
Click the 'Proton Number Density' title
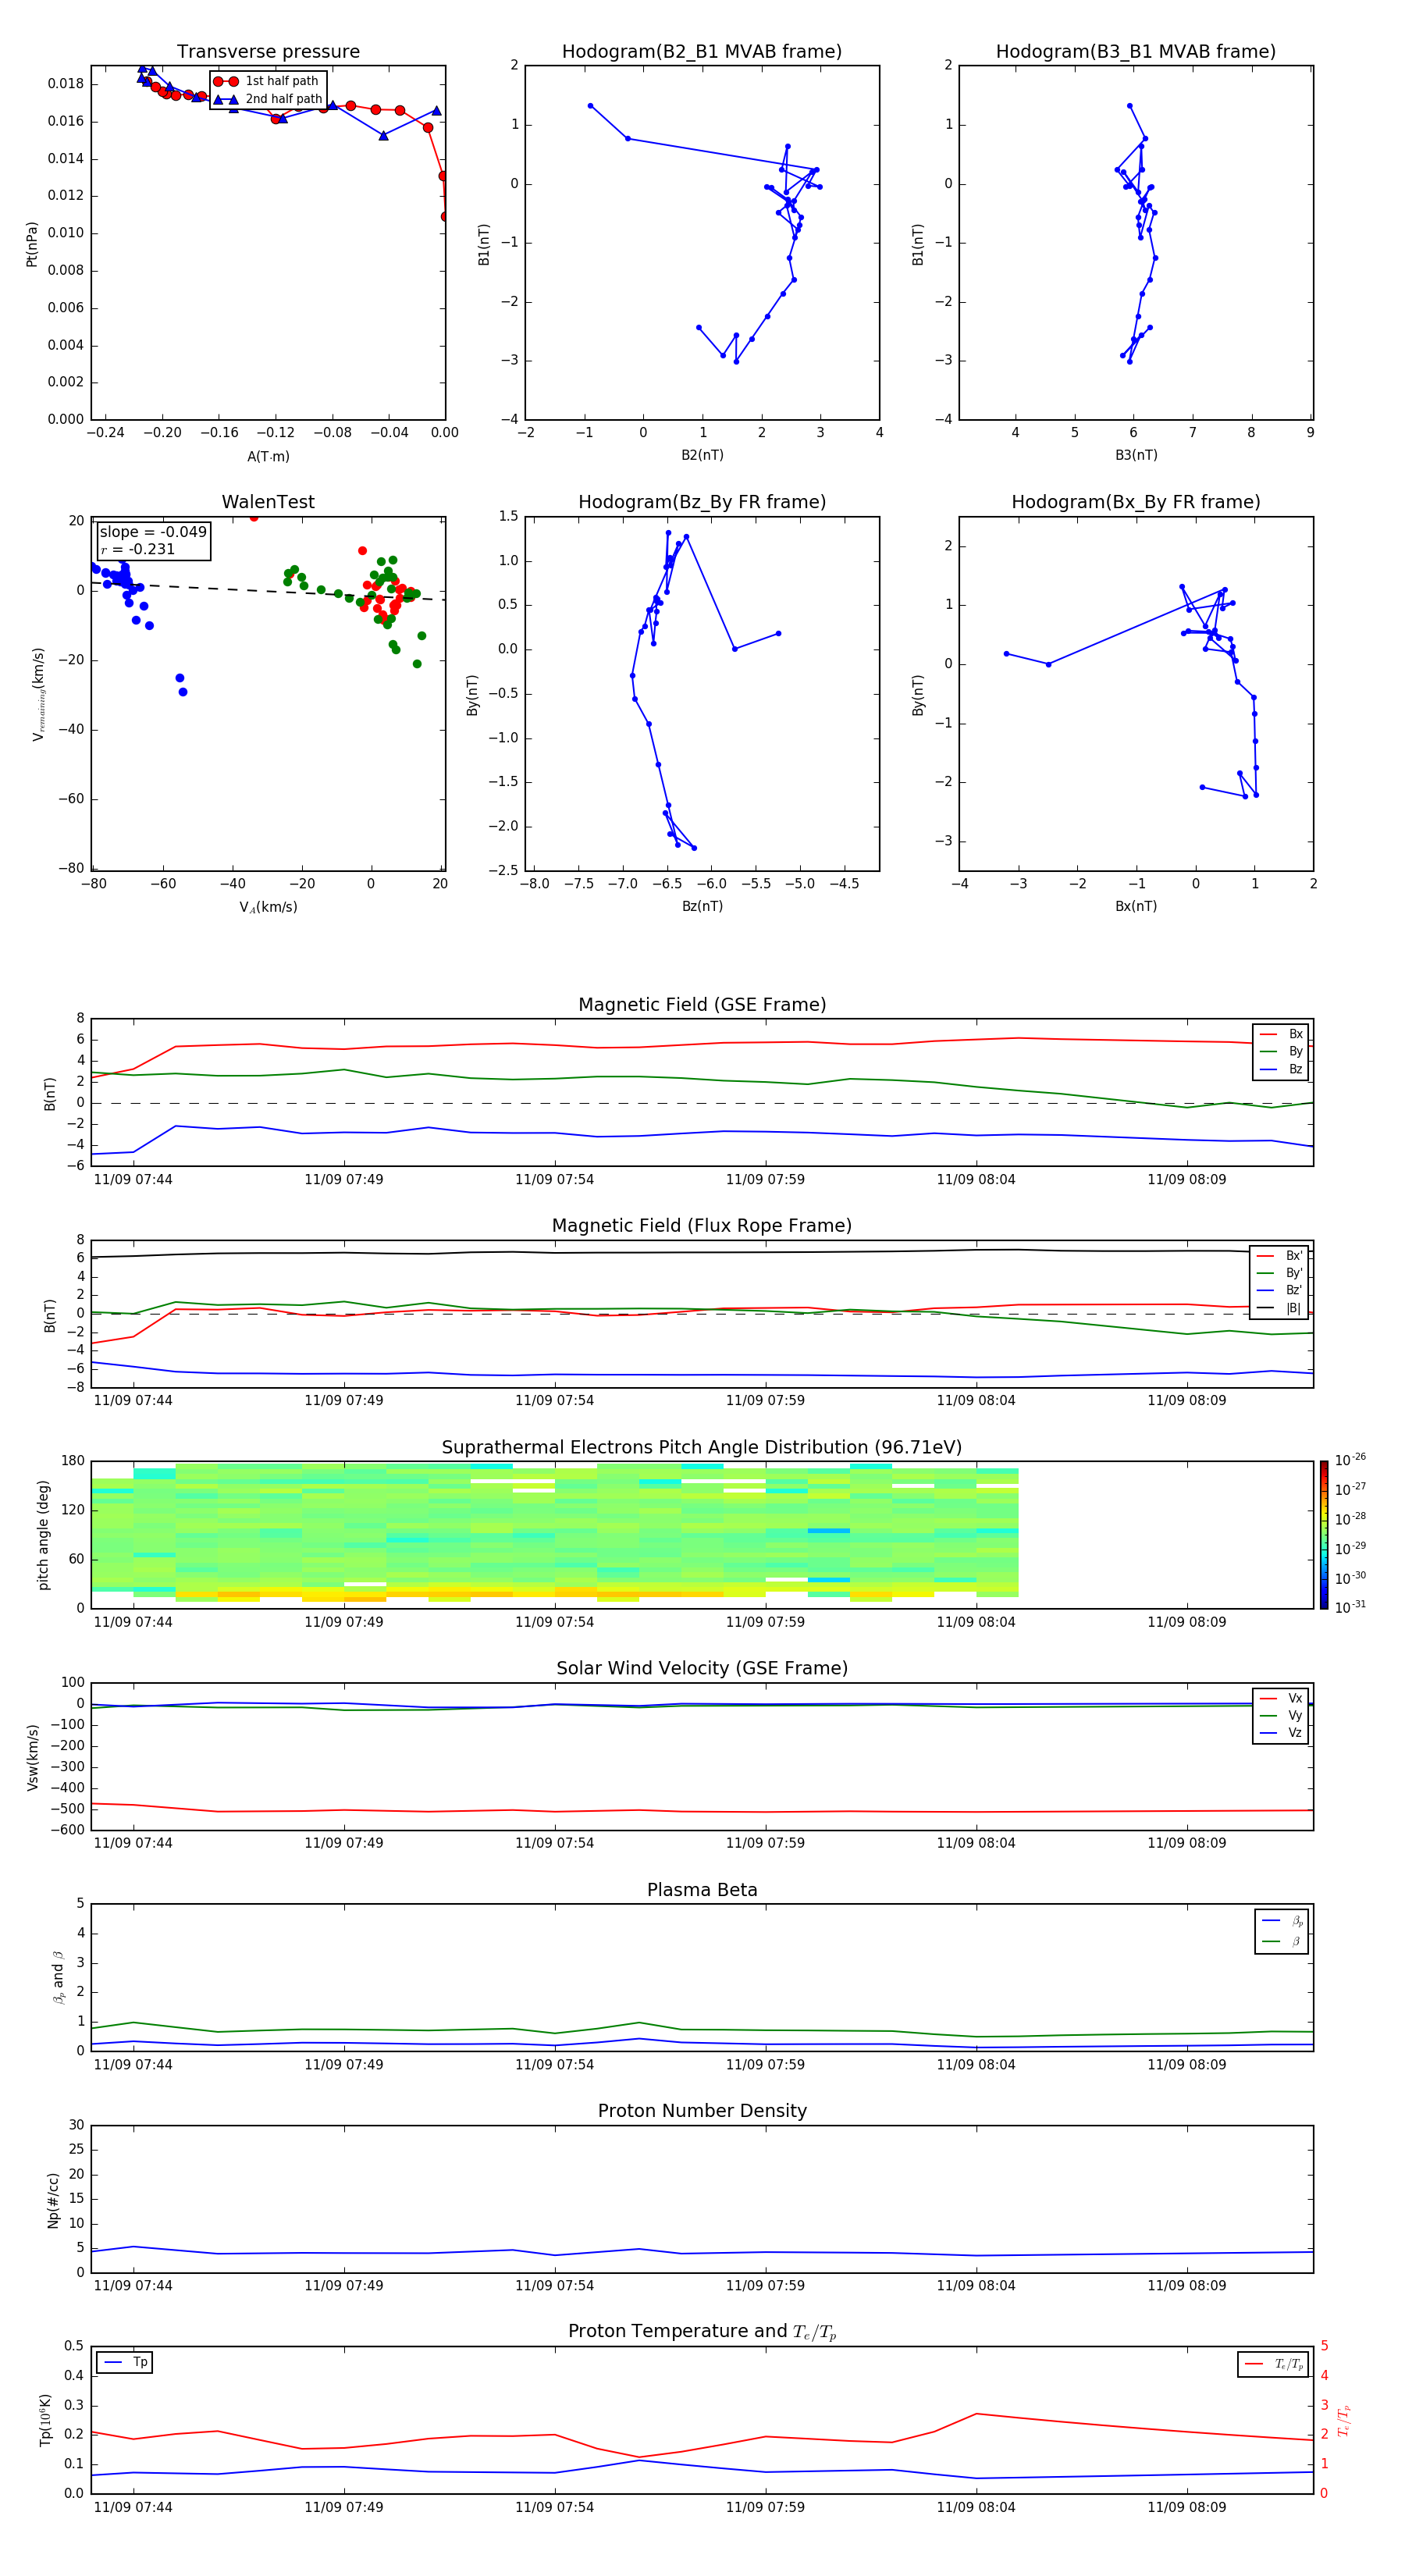(702, 2111)
